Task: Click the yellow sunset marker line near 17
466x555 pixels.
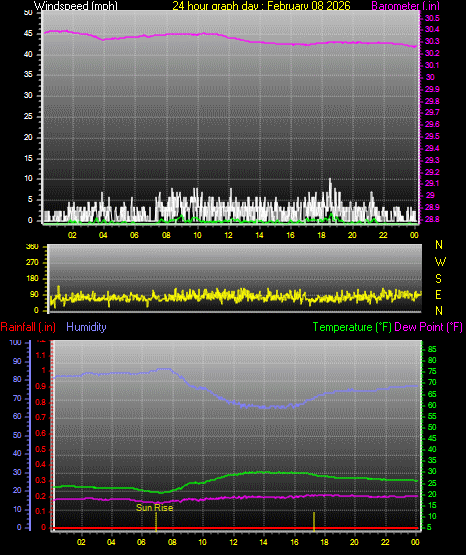Action: point(314,521)
